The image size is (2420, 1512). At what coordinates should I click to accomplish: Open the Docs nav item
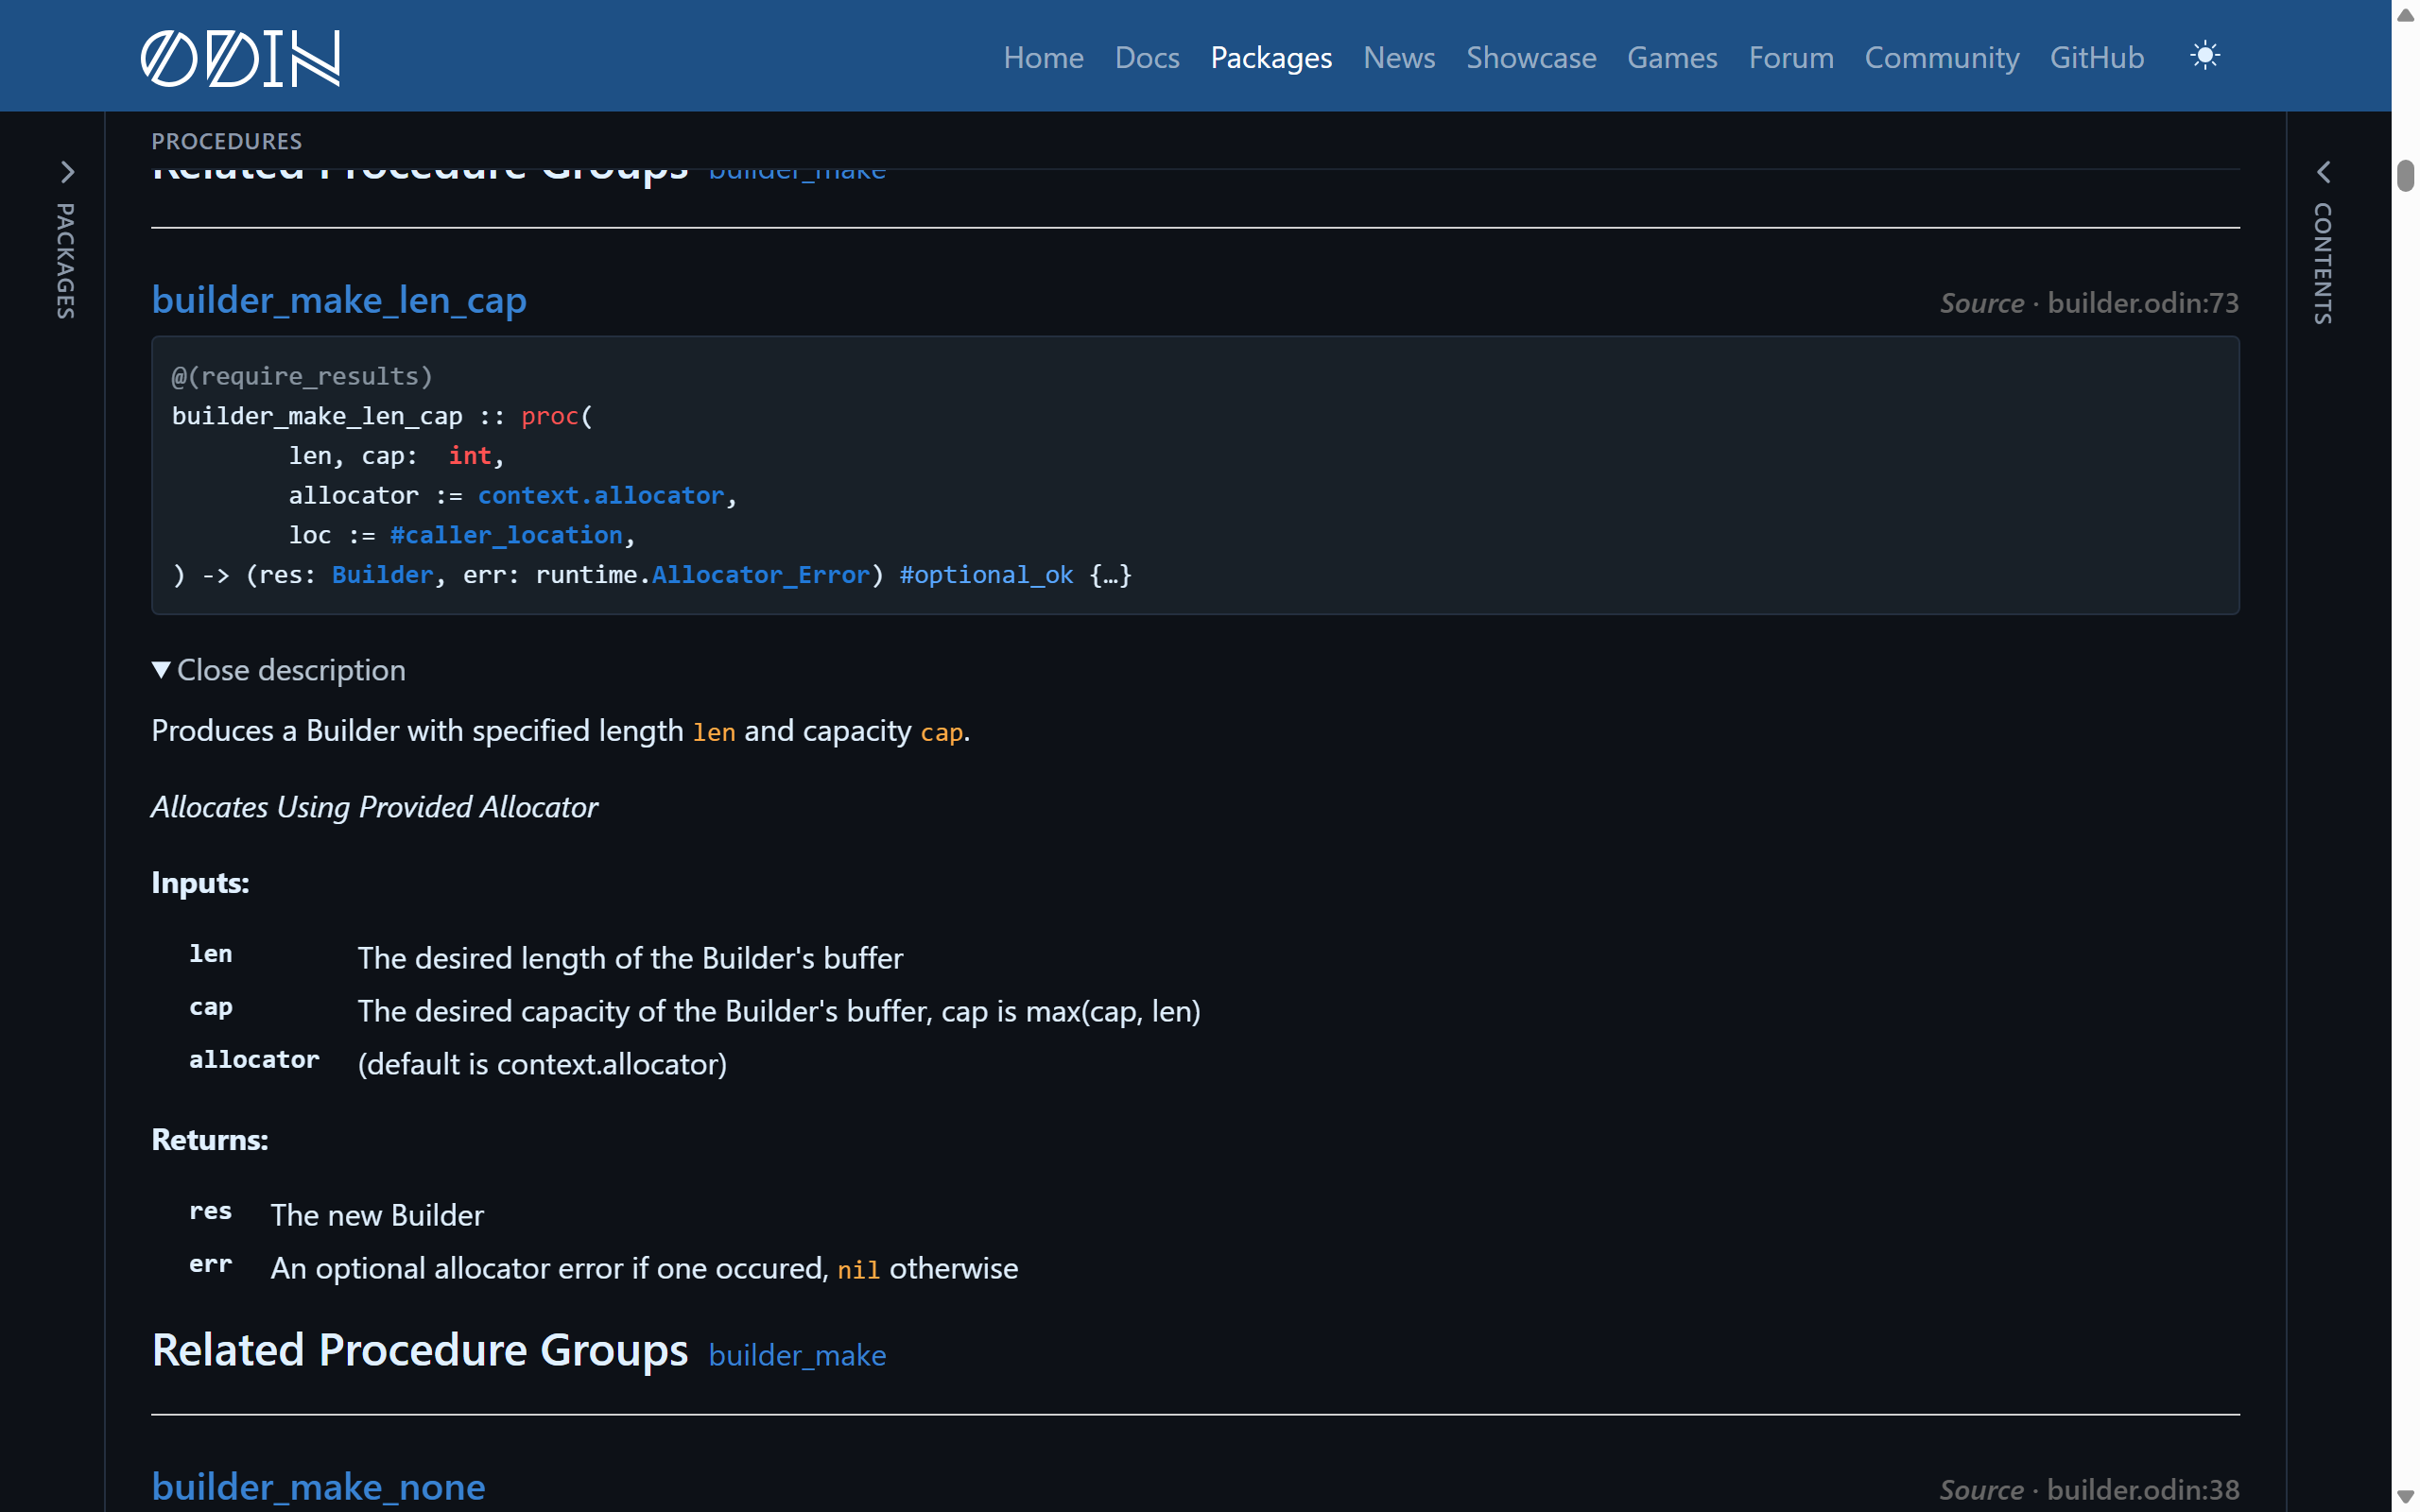(1147, 57)
